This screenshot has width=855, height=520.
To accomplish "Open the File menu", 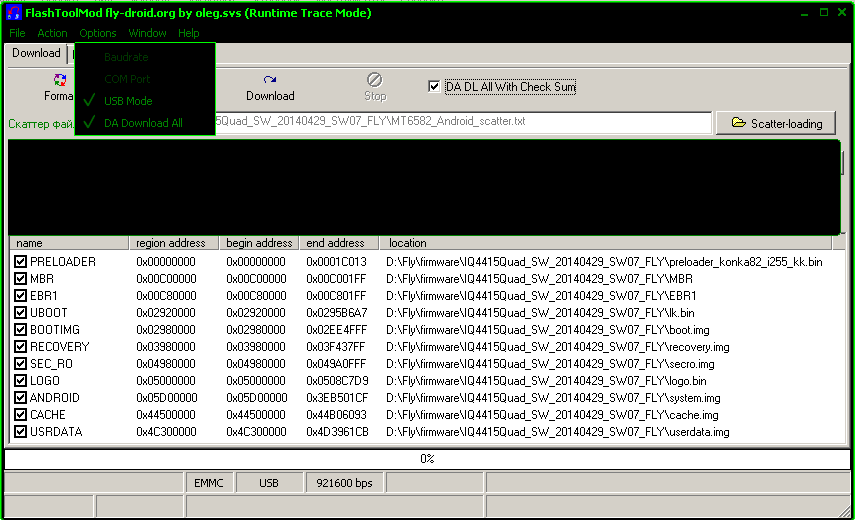I will (x=17, y=33).
